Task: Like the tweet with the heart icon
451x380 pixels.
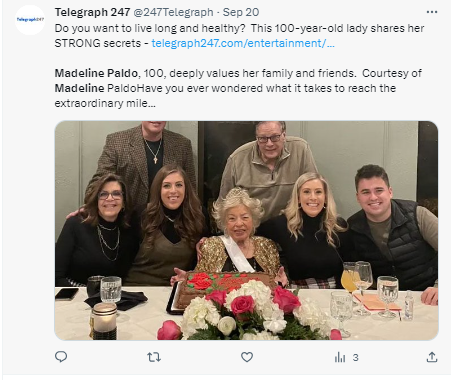Action: (247, 357)
